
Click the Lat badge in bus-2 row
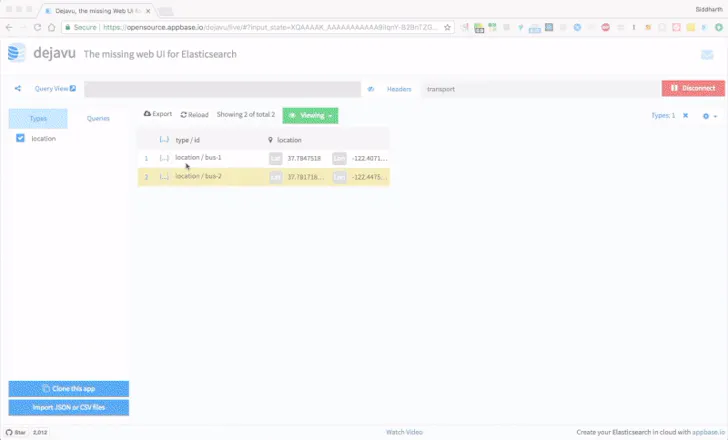275,177
